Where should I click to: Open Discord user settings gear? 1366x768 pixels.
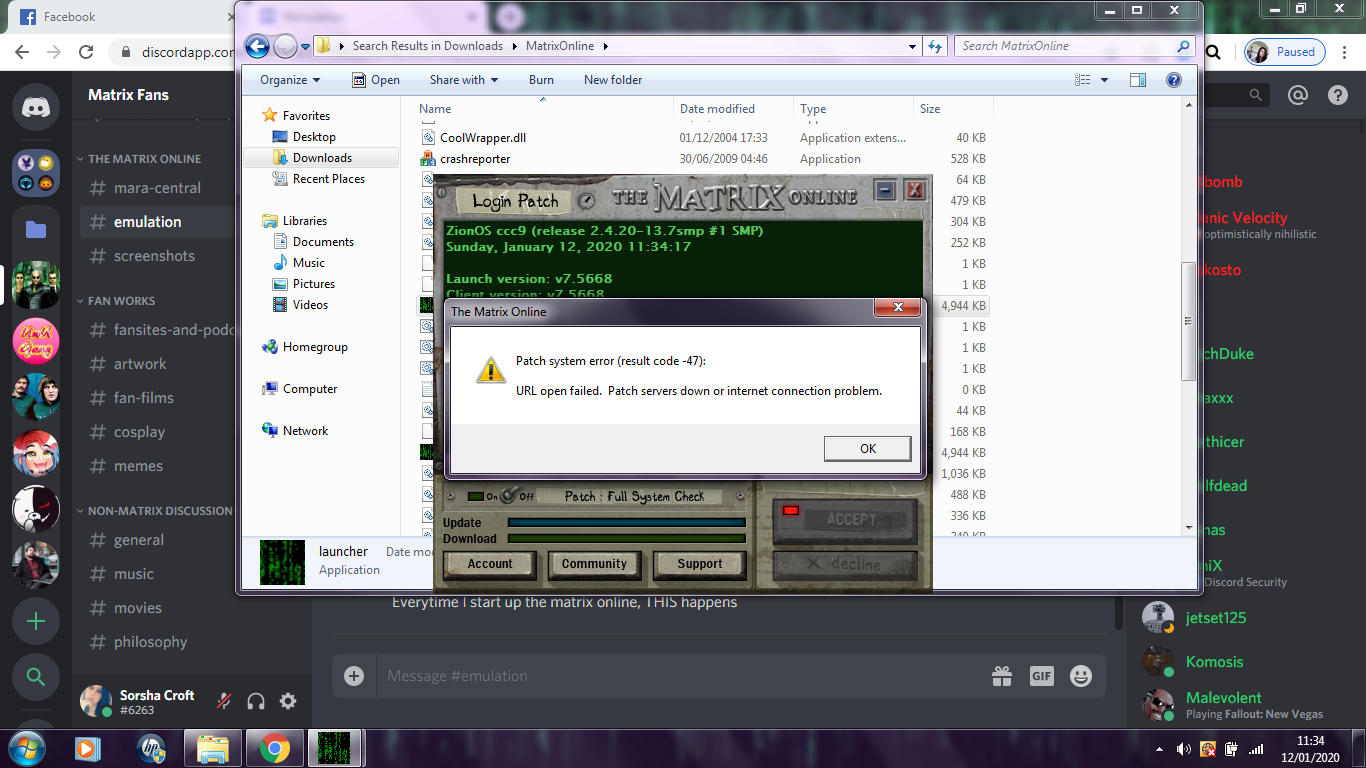[288, 702]
